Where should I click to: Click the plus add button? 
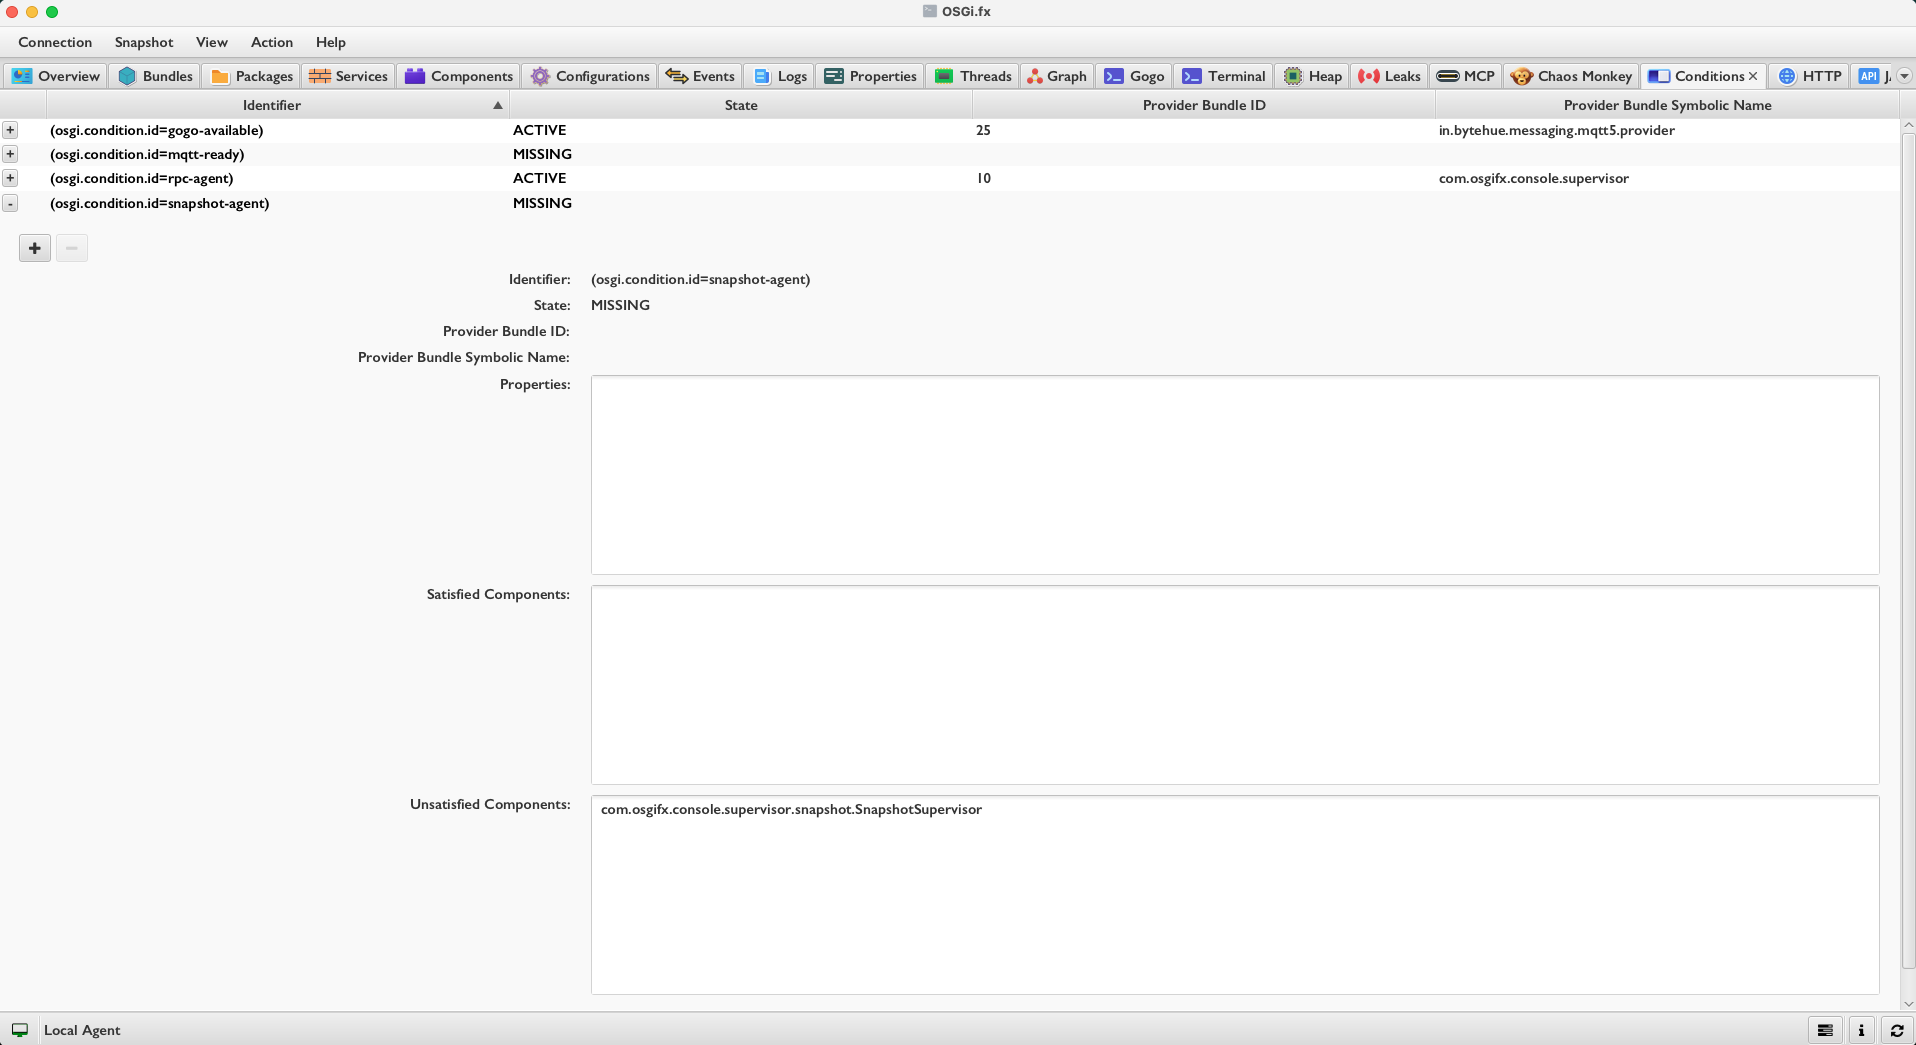click(x=35, y=248)
